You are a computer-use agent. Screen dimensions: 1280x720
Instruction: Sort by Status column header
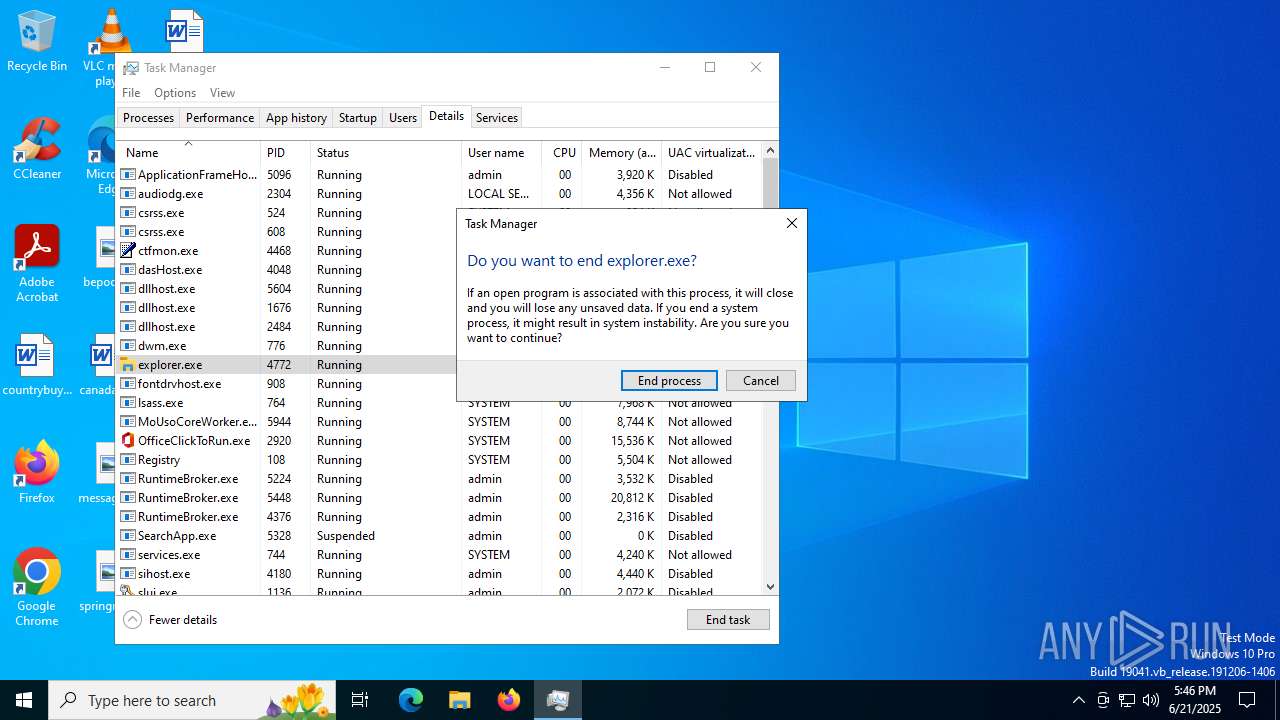[386, 153]
